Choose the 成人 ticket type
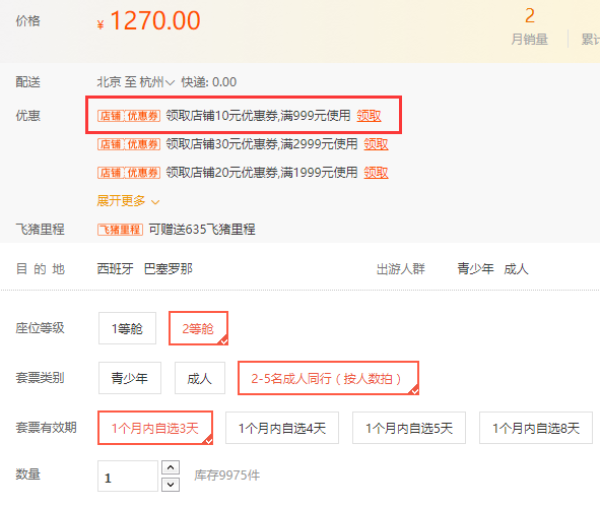 tap(200, 378)
